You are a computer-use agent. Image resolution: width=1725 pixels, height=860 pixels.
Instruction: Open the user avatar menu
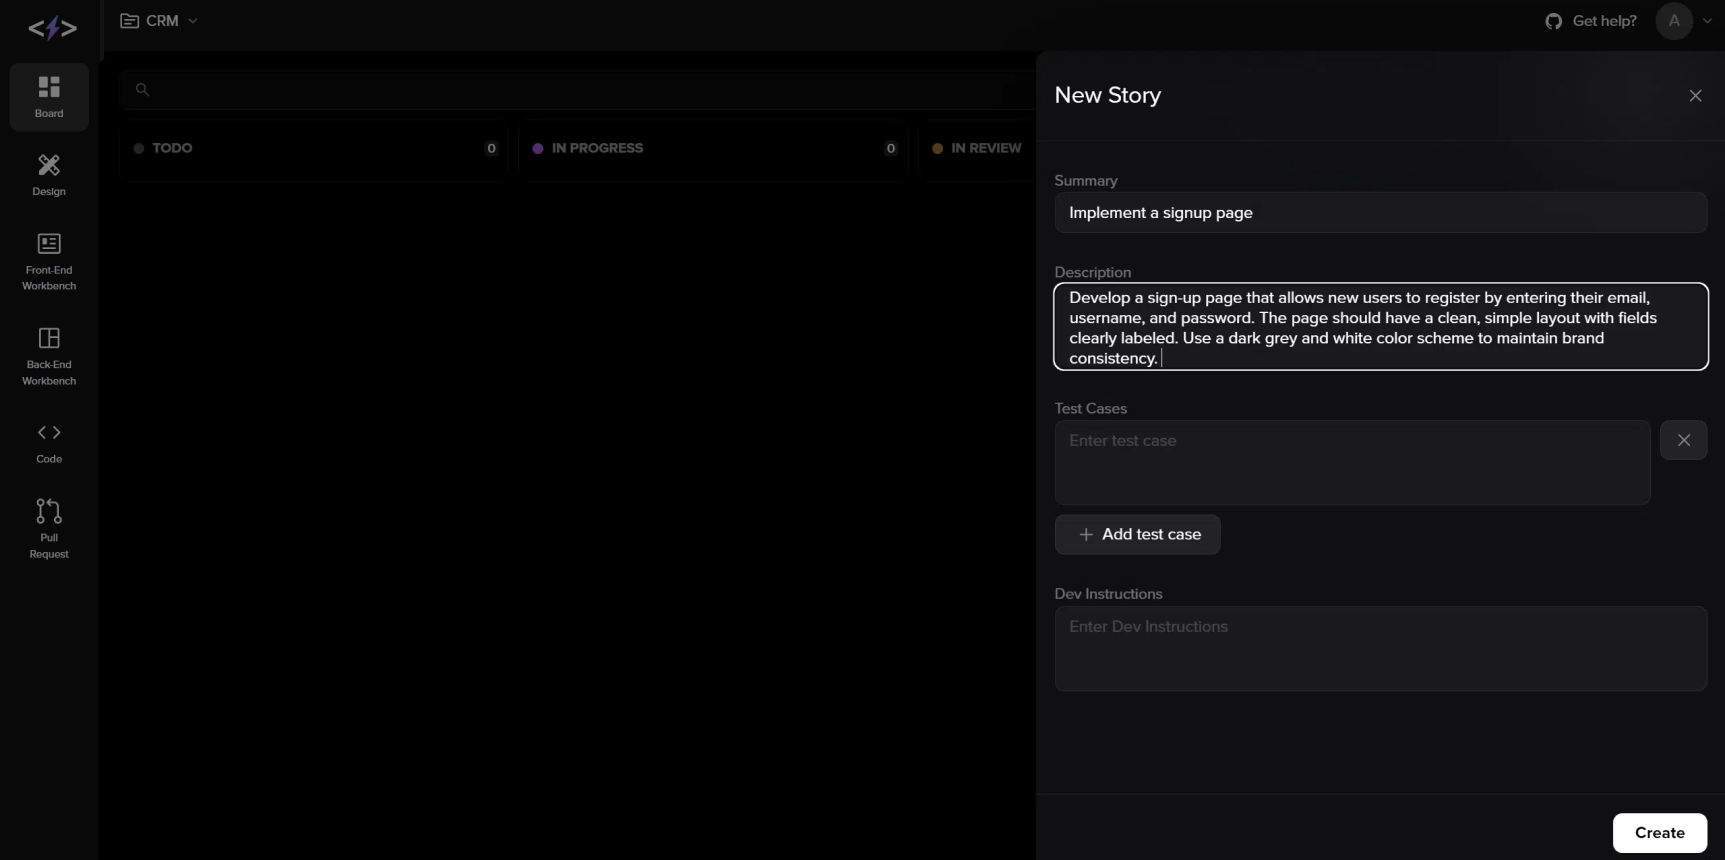point(1674,21)
